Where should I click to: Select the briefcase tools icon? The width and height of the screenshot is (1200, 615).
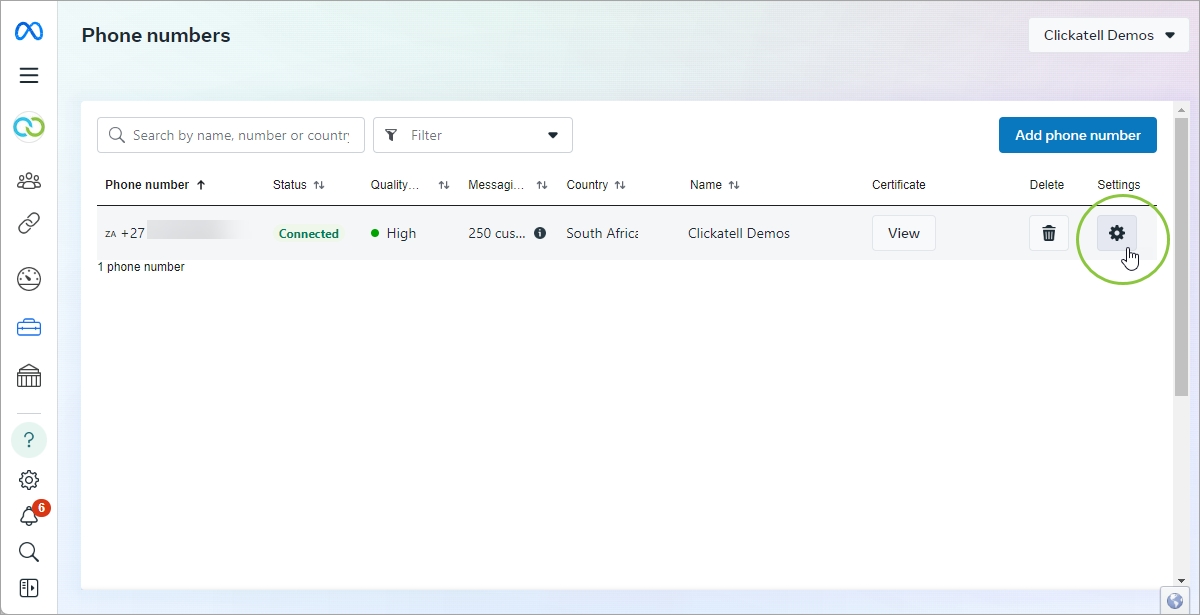click(29, 328)
